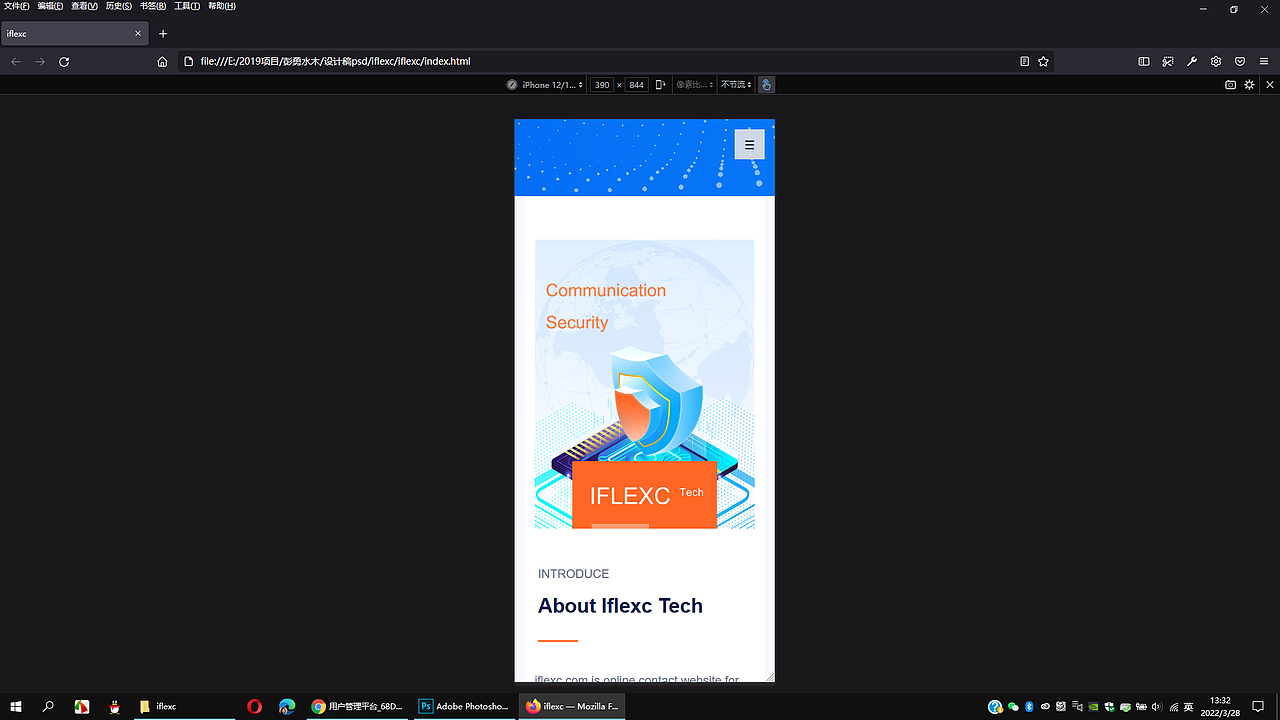
Task: Open the 书签 (Bookmarks) menu
Action: click(x=153, y=6)
